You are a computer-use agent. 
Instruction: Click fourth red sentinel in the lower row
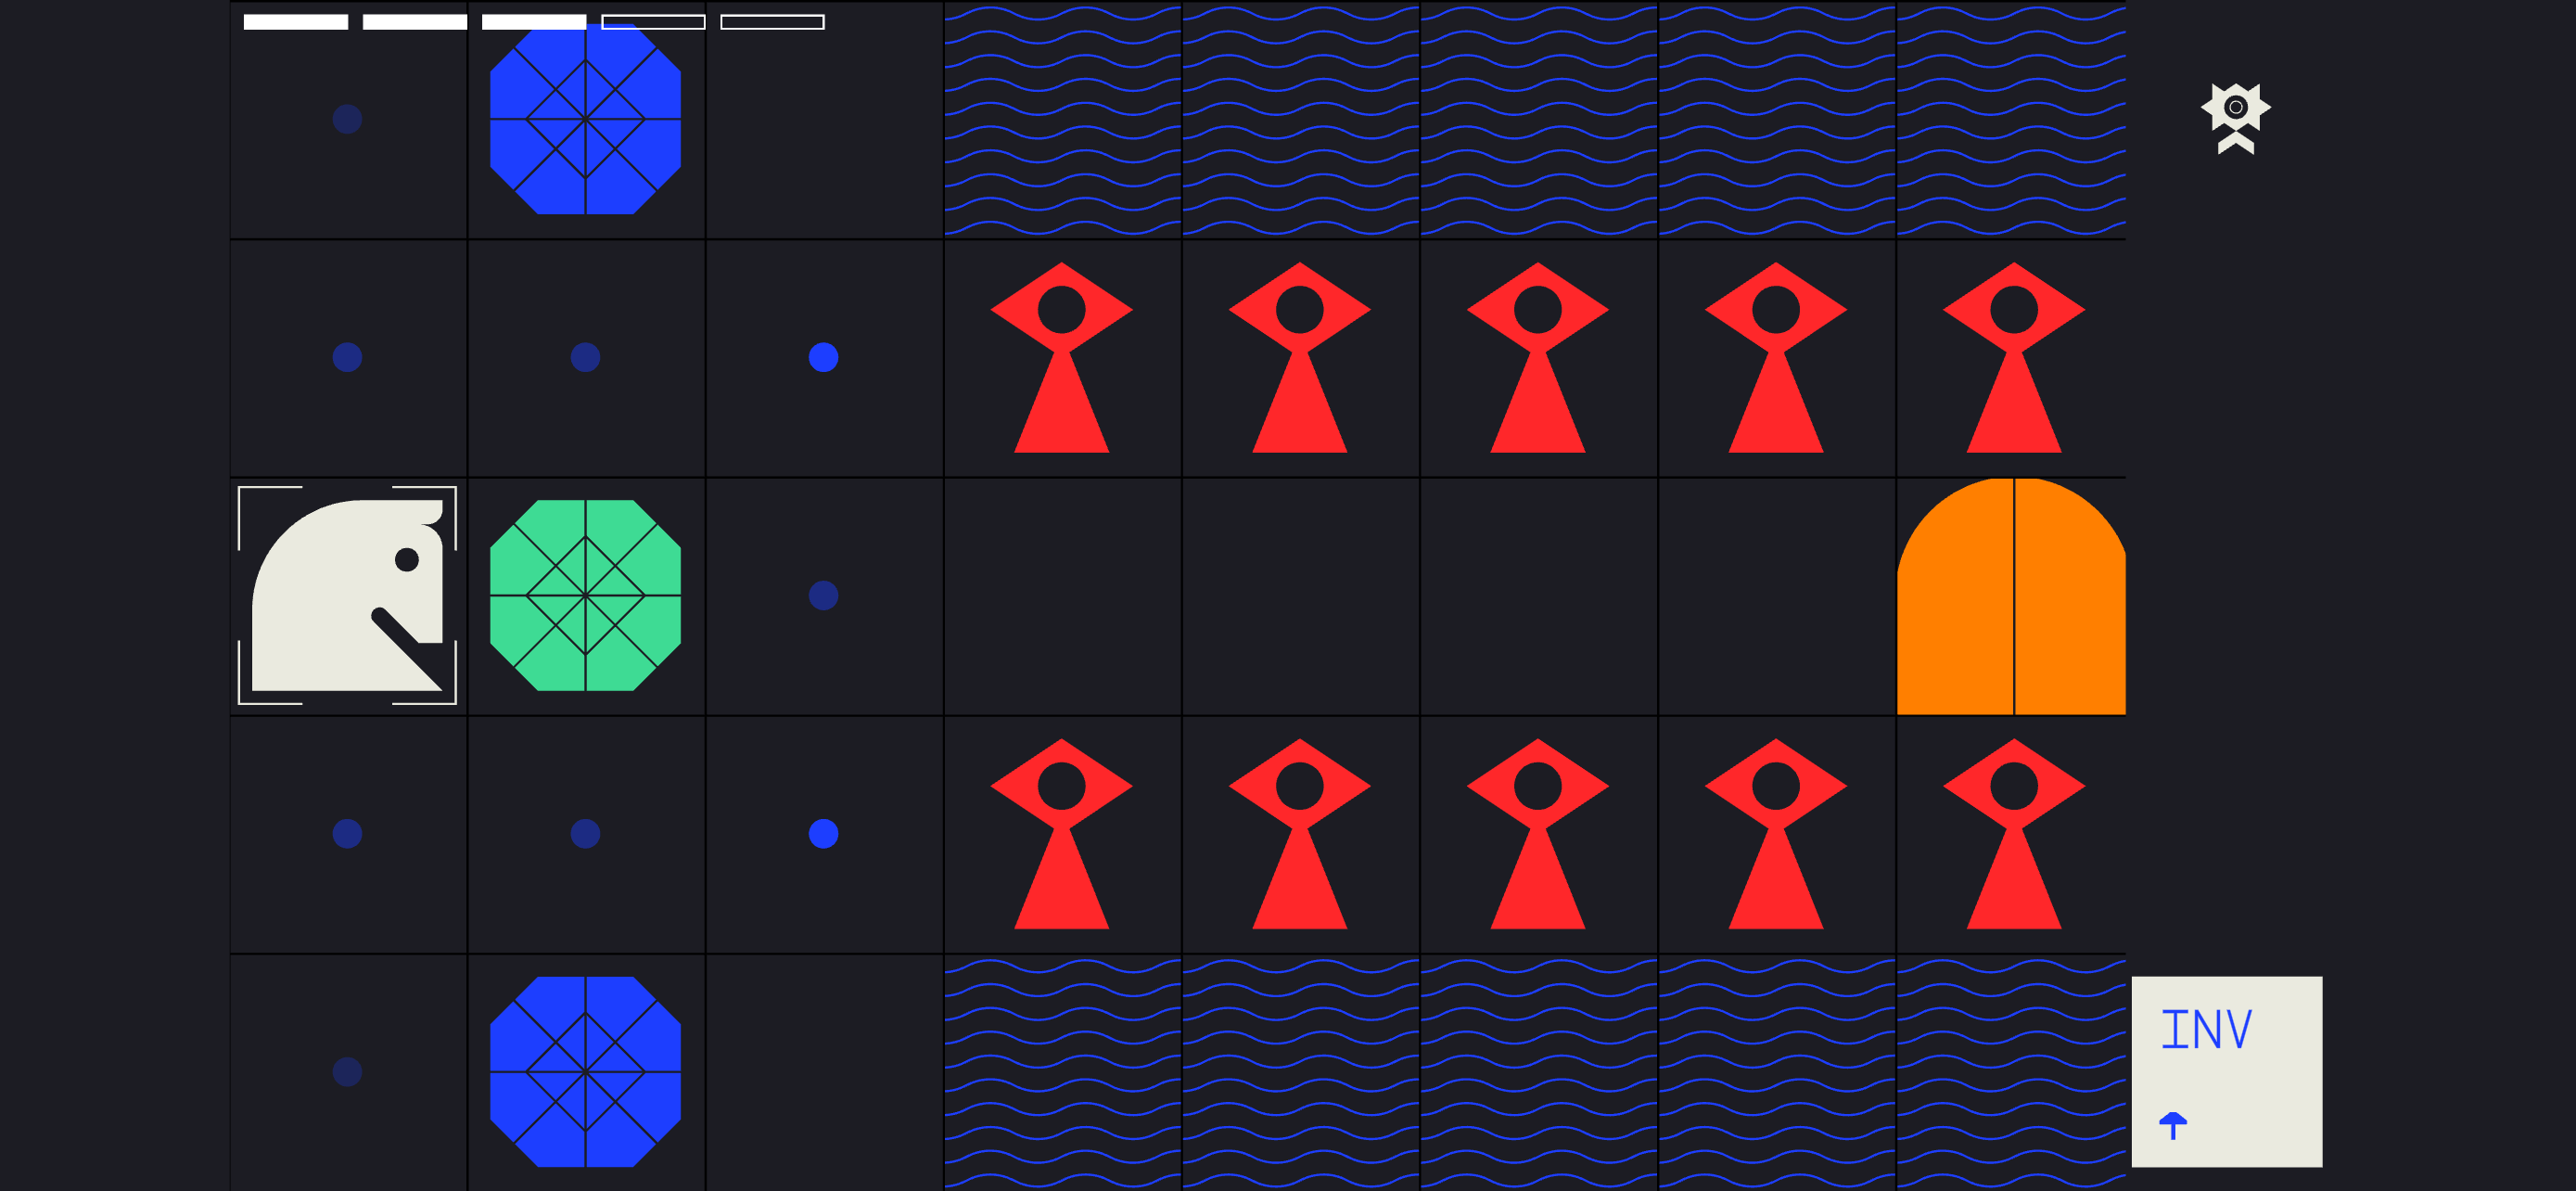click(1775, 833)
